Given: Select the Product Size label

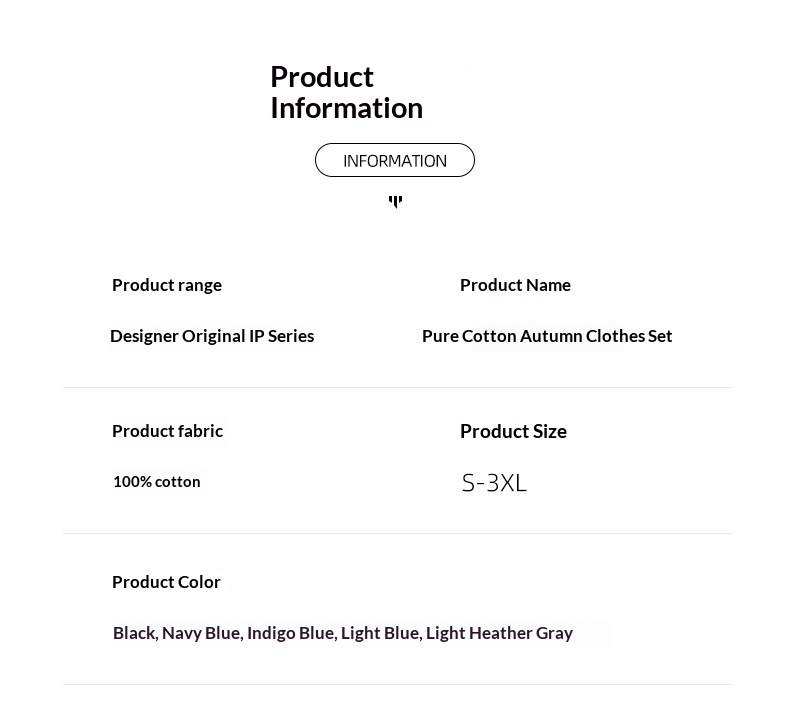Looking at the screenshot, I should click(513, 431).
